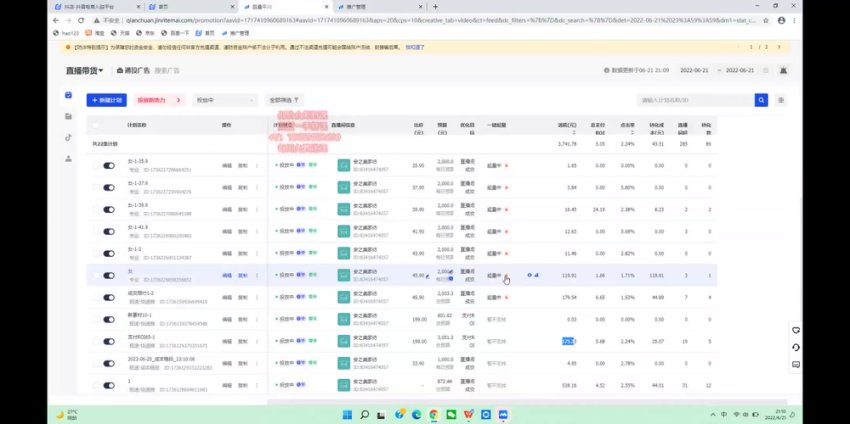Screen dimensions: 850x424
Task: Focus the plan name/ID search field
Action: point(696,100)
